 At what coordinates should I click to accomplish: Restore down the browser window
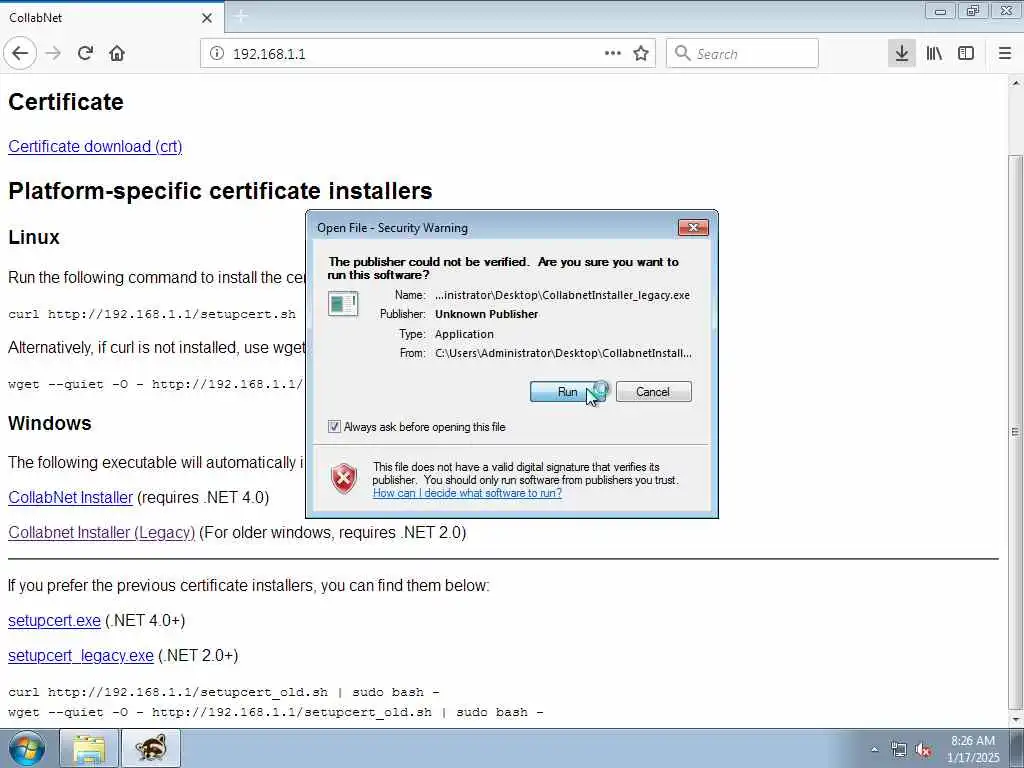[x=973, y=11]
